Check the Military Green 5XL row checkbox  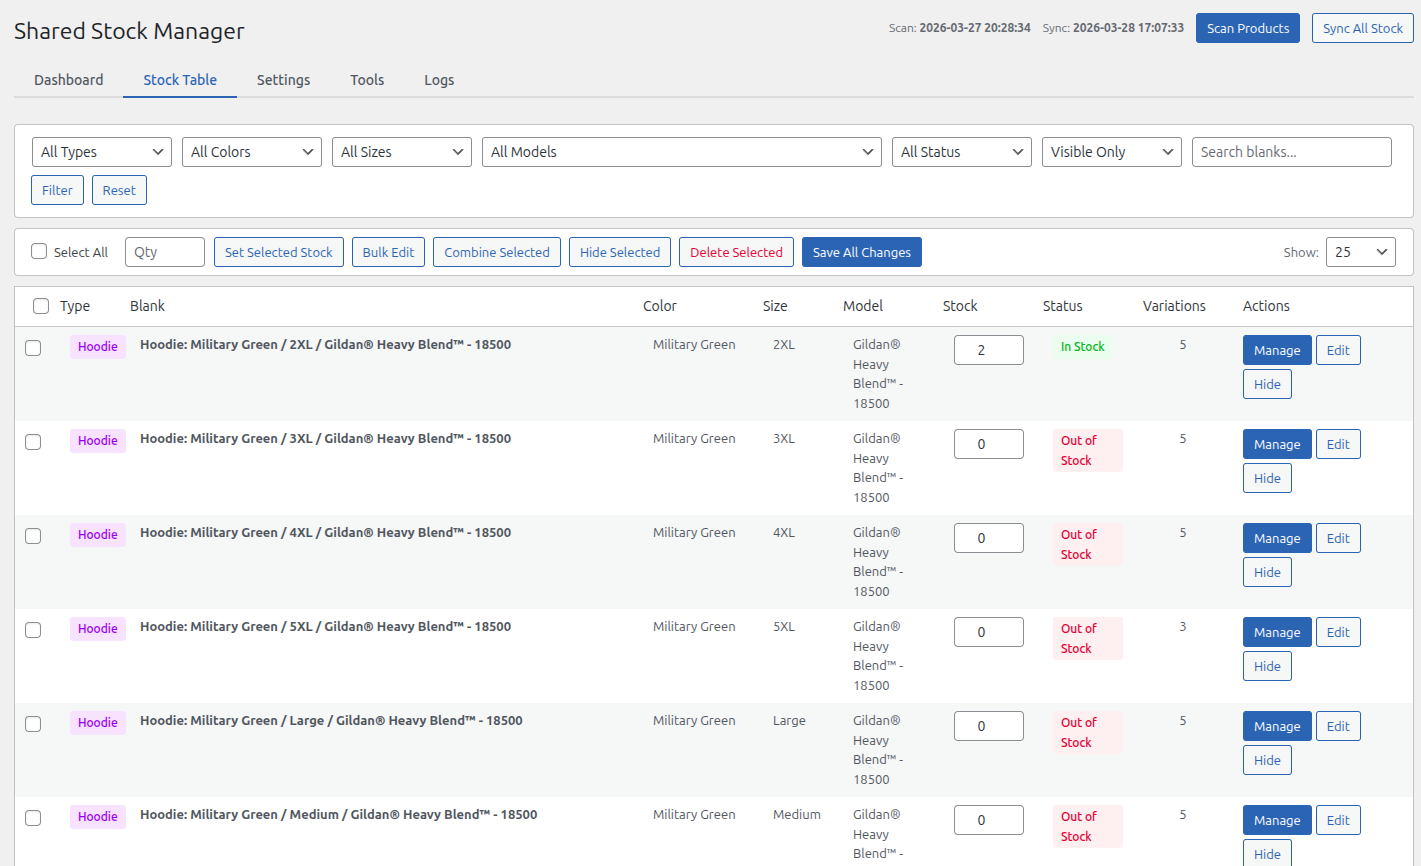point(32,630)
